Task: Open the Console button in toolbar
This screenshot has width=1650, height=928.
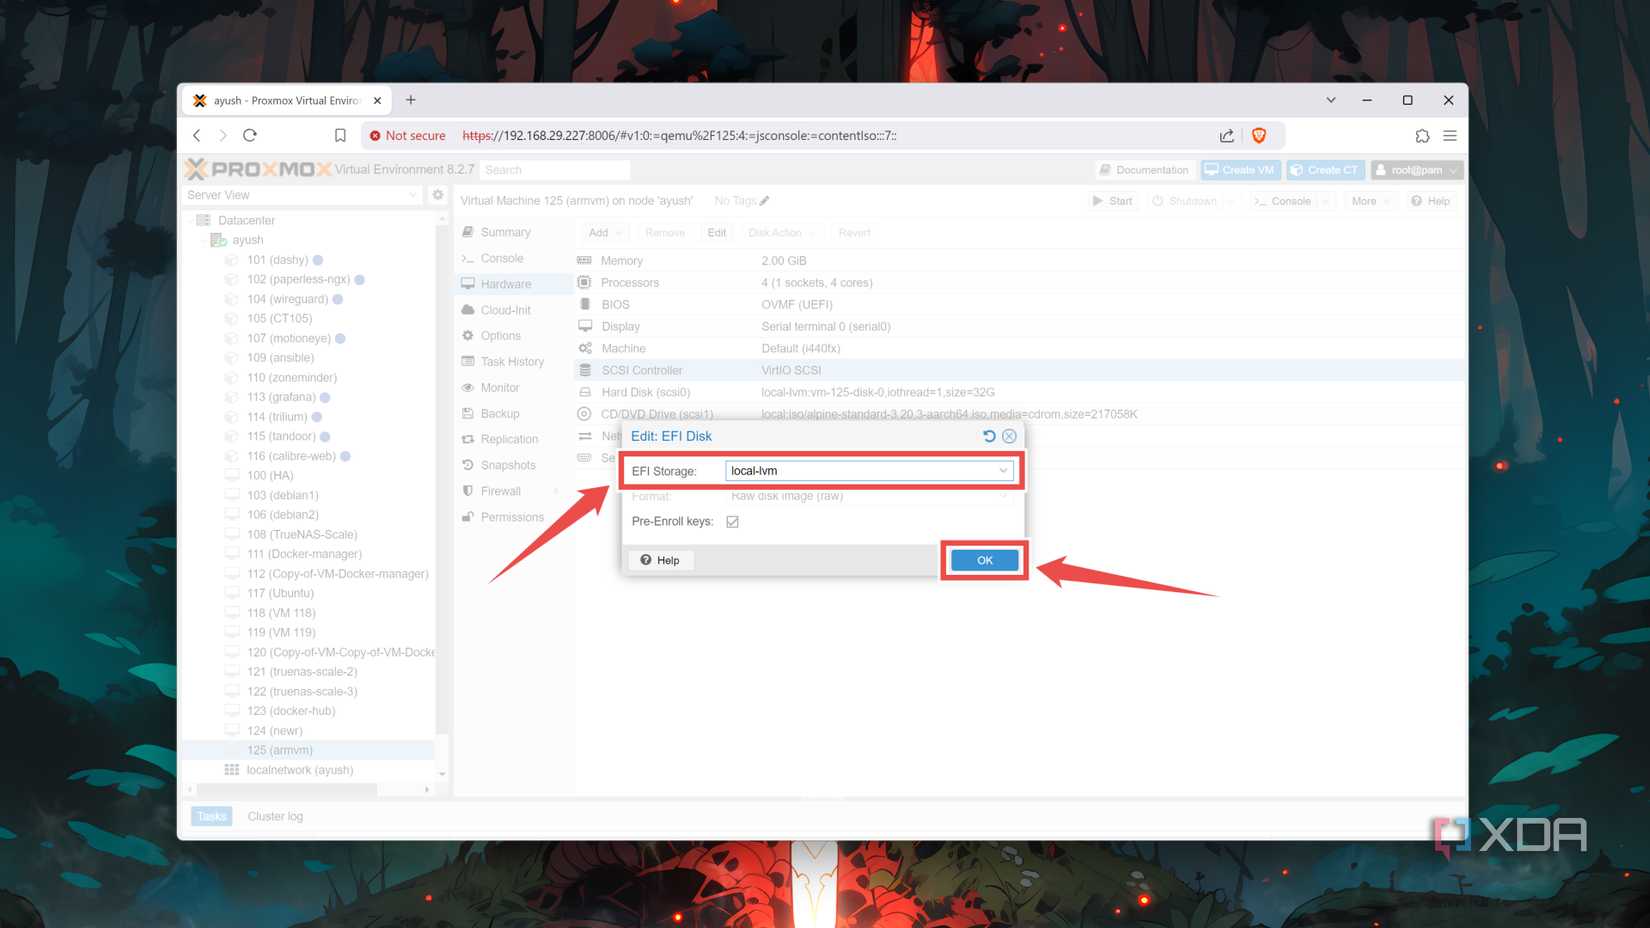Action: click(1283, 201)
